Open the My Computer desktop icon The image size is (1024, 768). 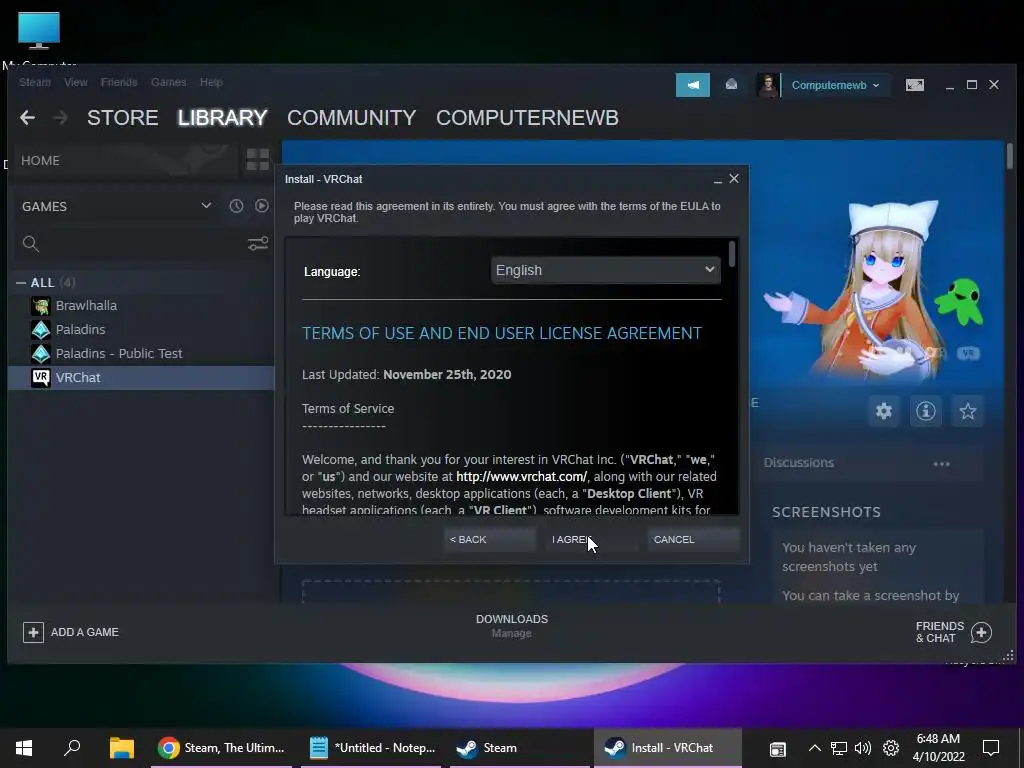pyautogui.click(x=39, y=39)
